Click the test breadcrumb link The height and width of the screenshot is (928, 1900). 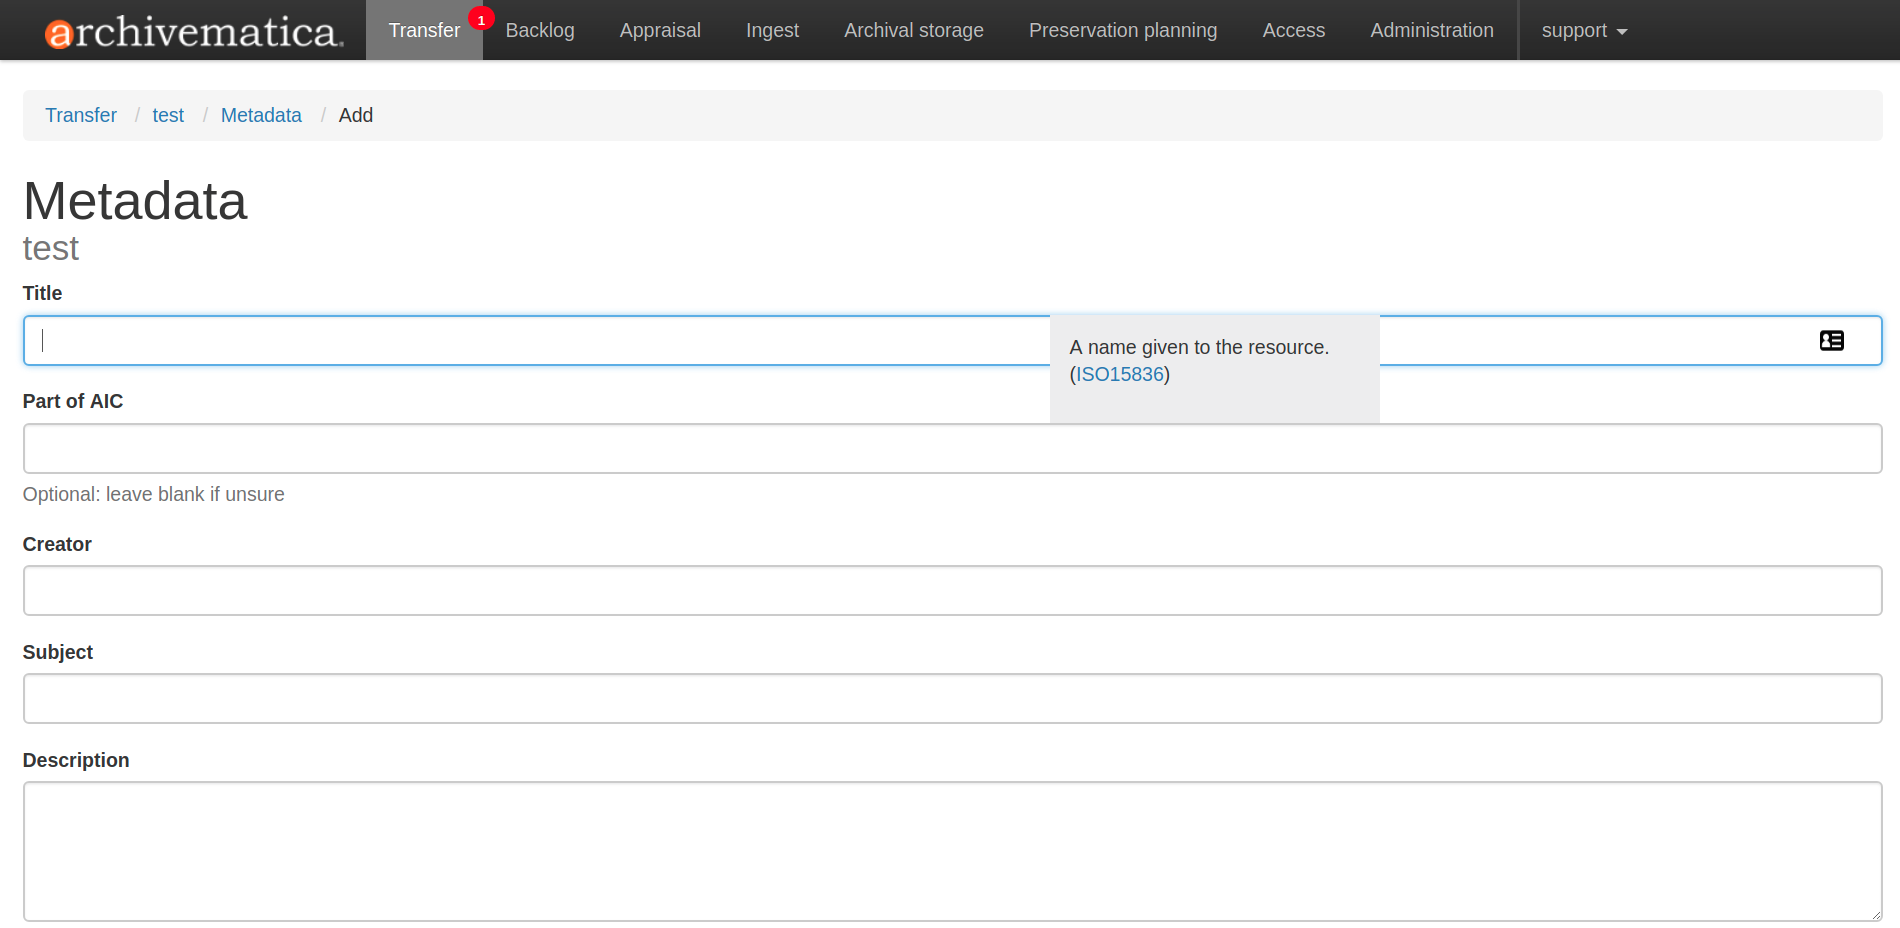click(168, 115)
